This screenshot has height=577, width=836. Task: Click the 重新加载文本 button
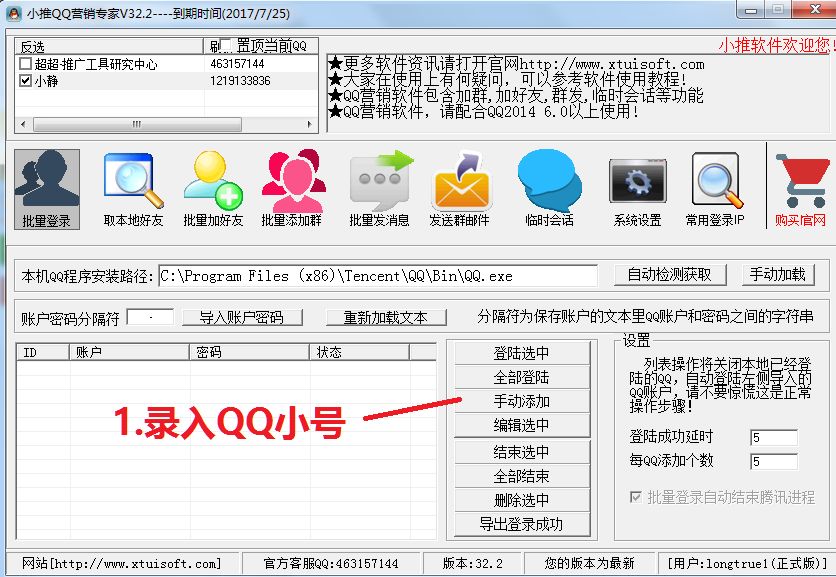pos(386,317)
